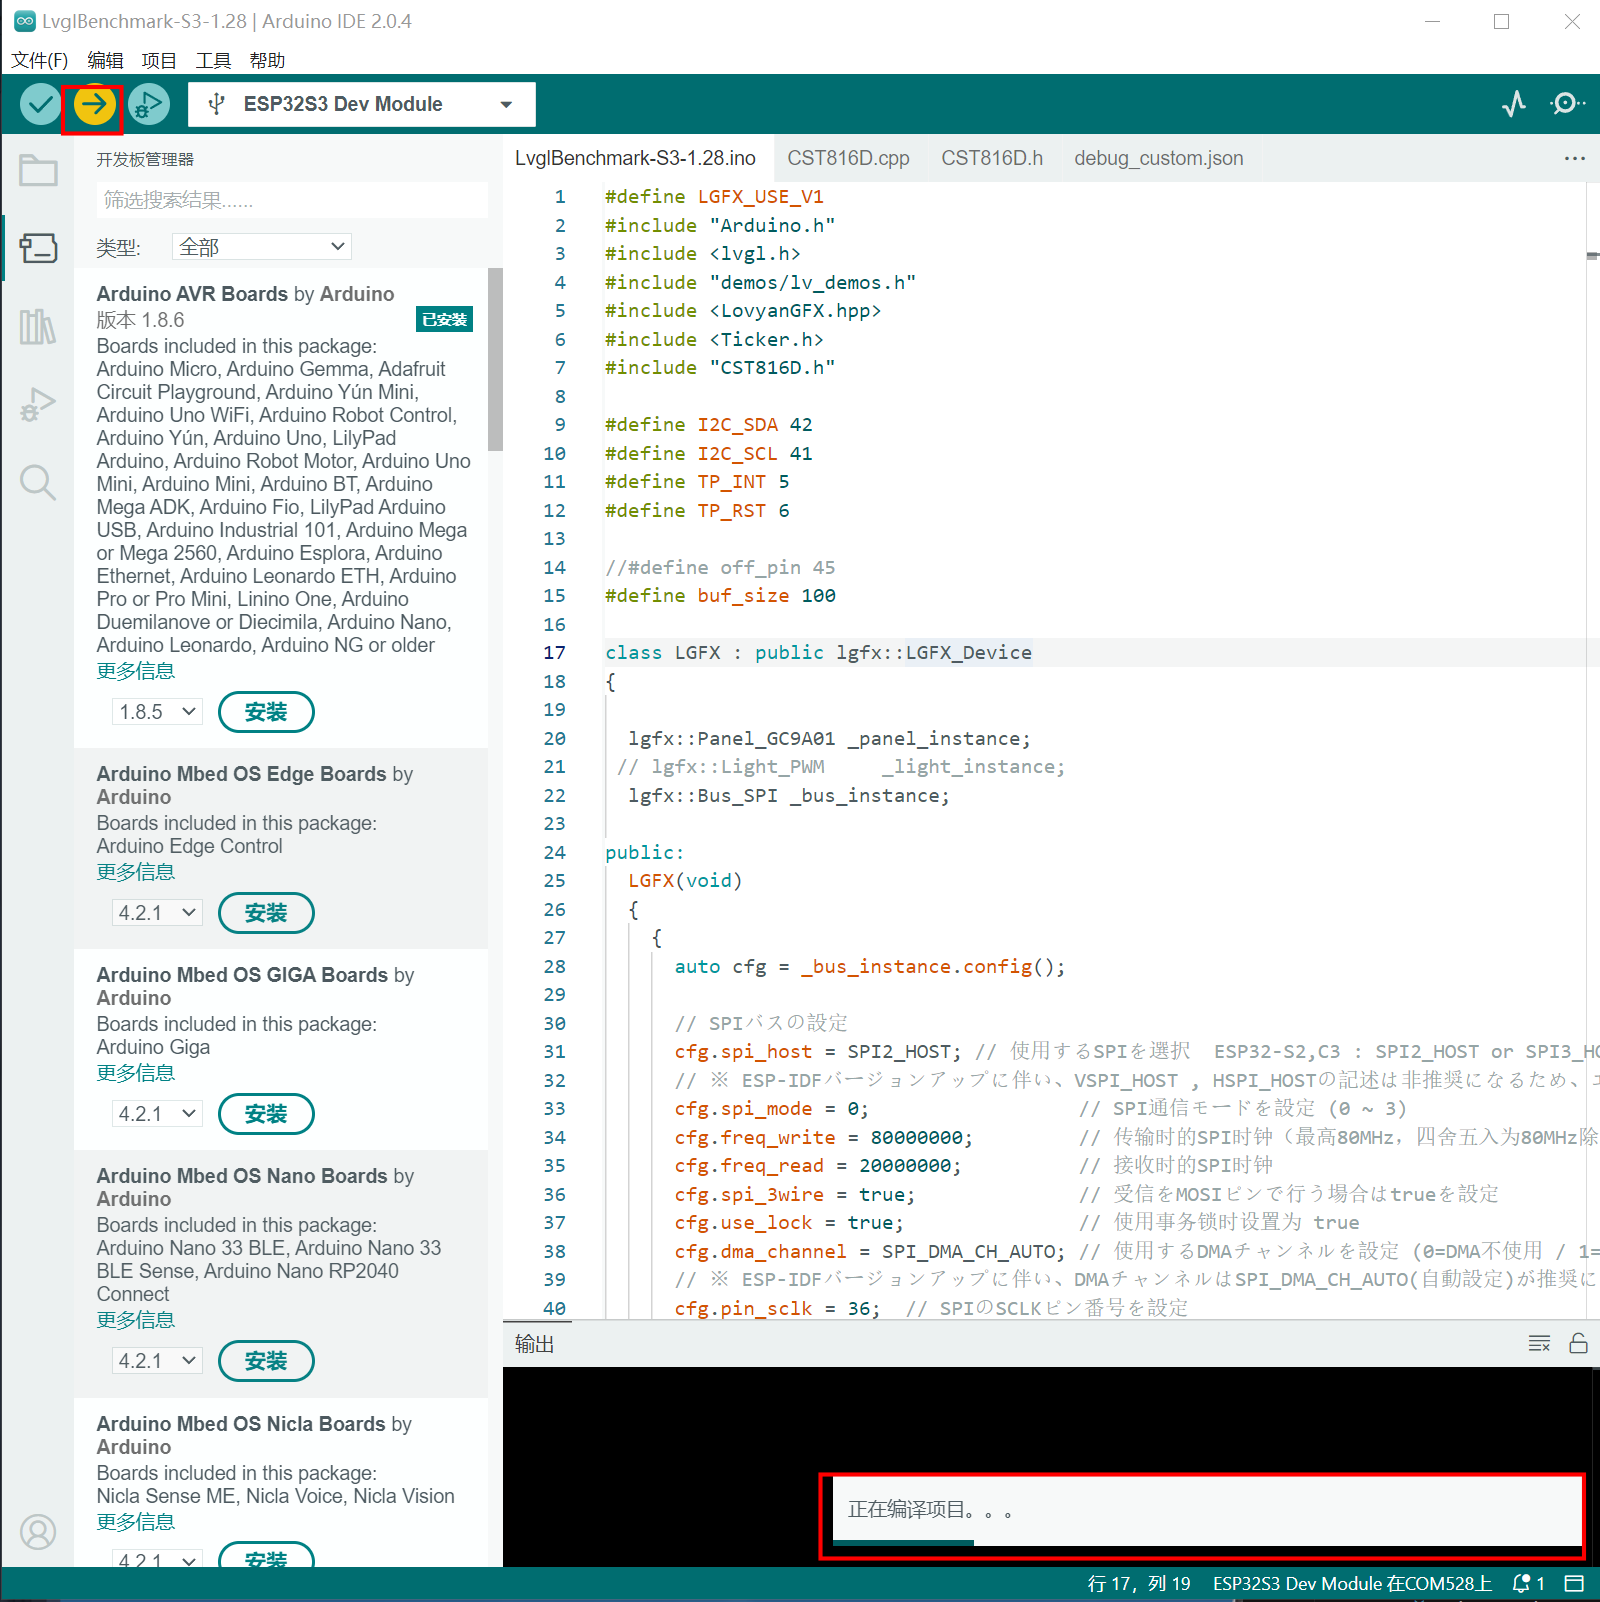
Task: Click the cfg.freq_write = 80000000 line
Action: point(823,1137)
